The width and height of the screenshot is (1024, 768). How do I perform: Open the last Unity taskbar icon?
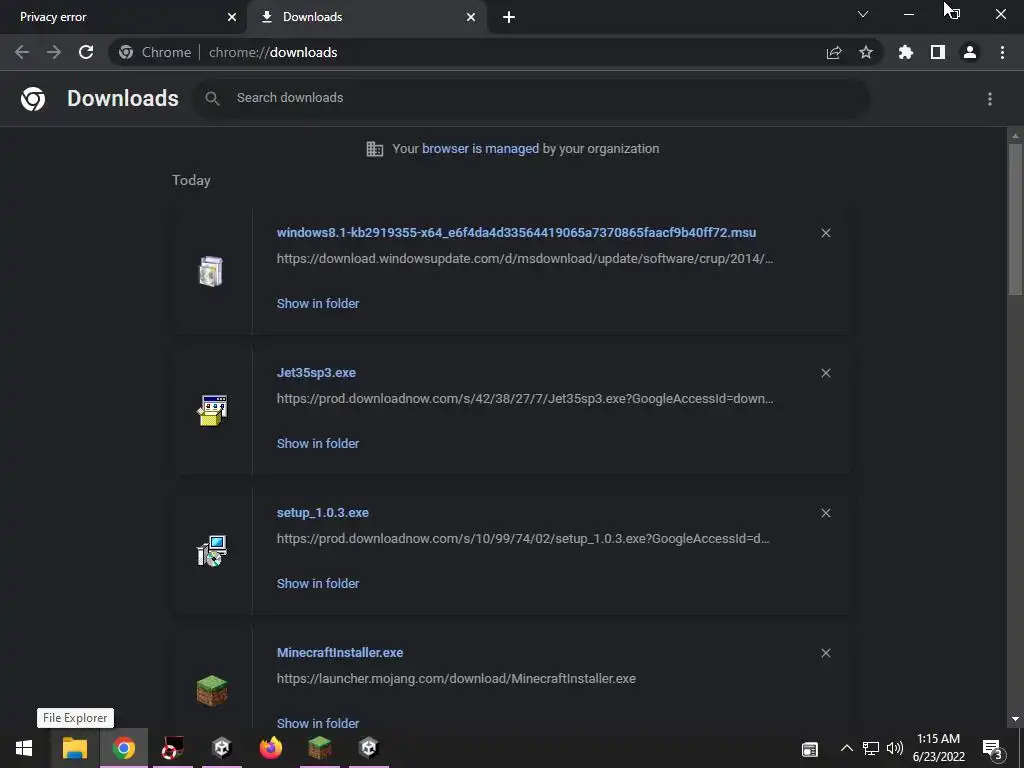pyautogui.click(x=368, y=748)
